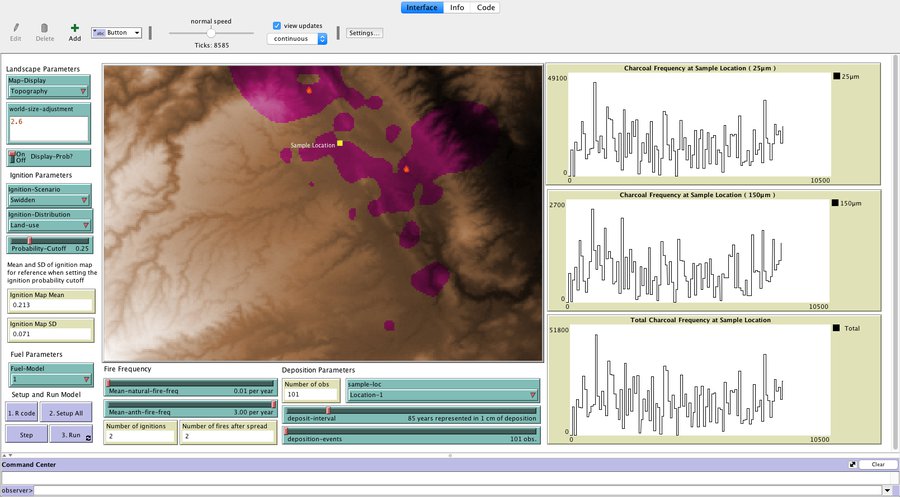Click the Sample Location map label
The height and width of the screenshot is (497, 900).
(313, 145)
